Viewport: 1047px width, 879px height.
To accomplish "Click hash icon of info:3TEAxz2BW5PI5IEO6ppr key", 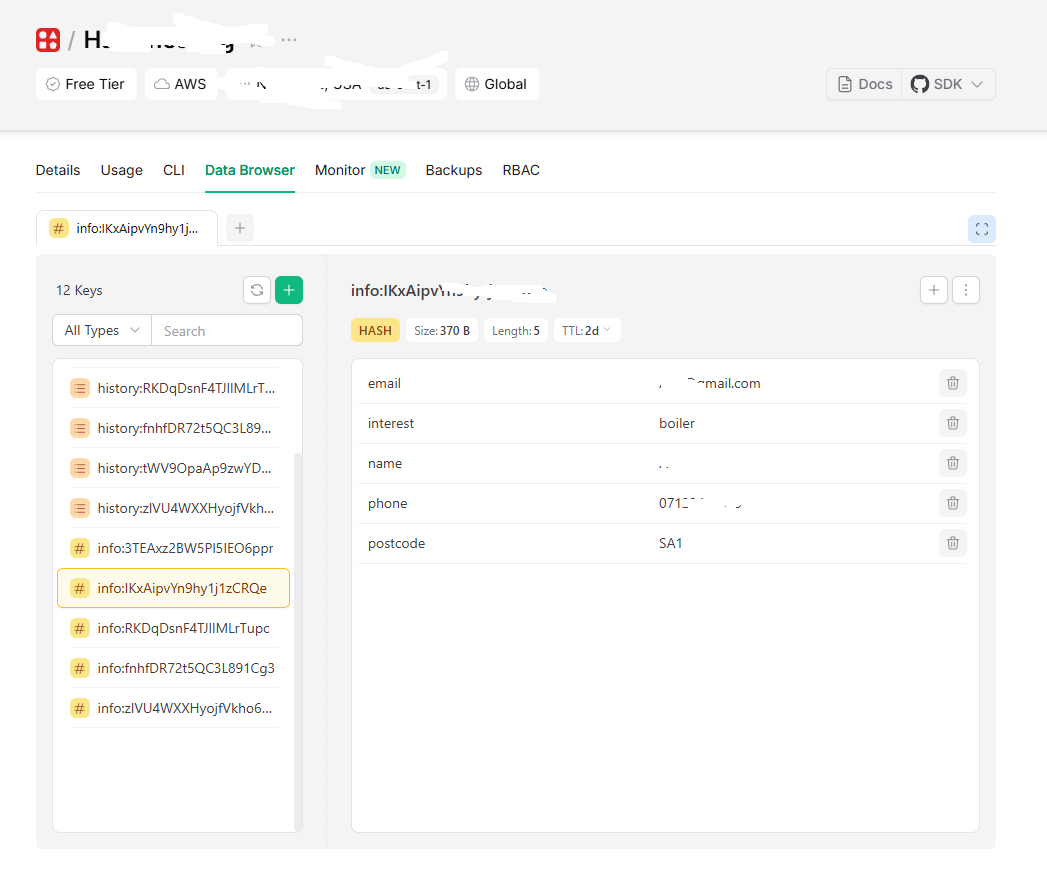I will (79, 548).
